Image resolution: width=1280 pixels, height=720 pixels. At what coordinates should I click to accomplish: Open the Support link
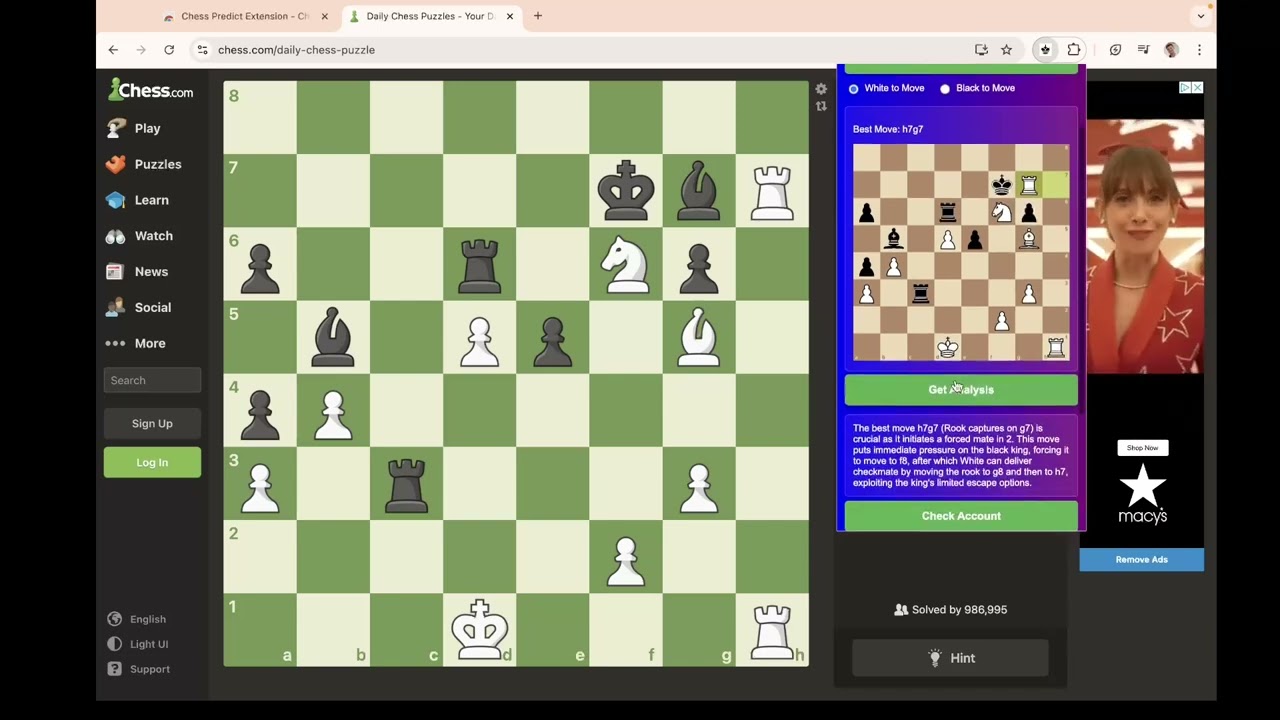coord(139,669)
